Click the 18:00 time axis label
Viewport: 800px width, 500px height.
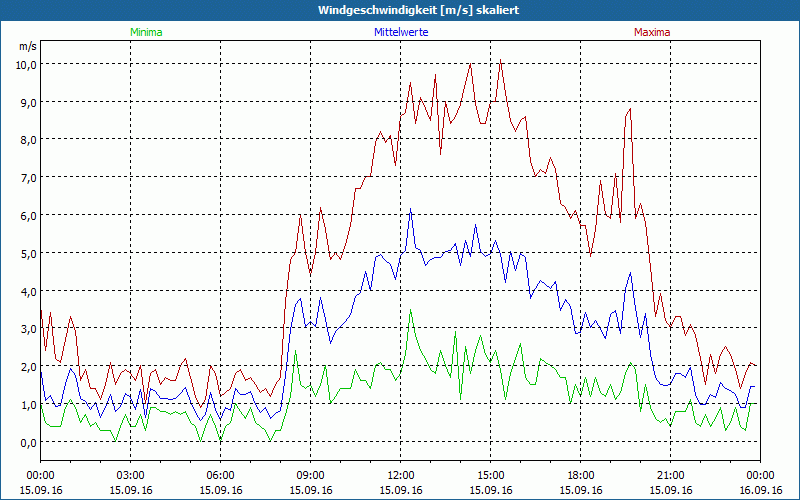pyautogui.click(x=581, y=476)
